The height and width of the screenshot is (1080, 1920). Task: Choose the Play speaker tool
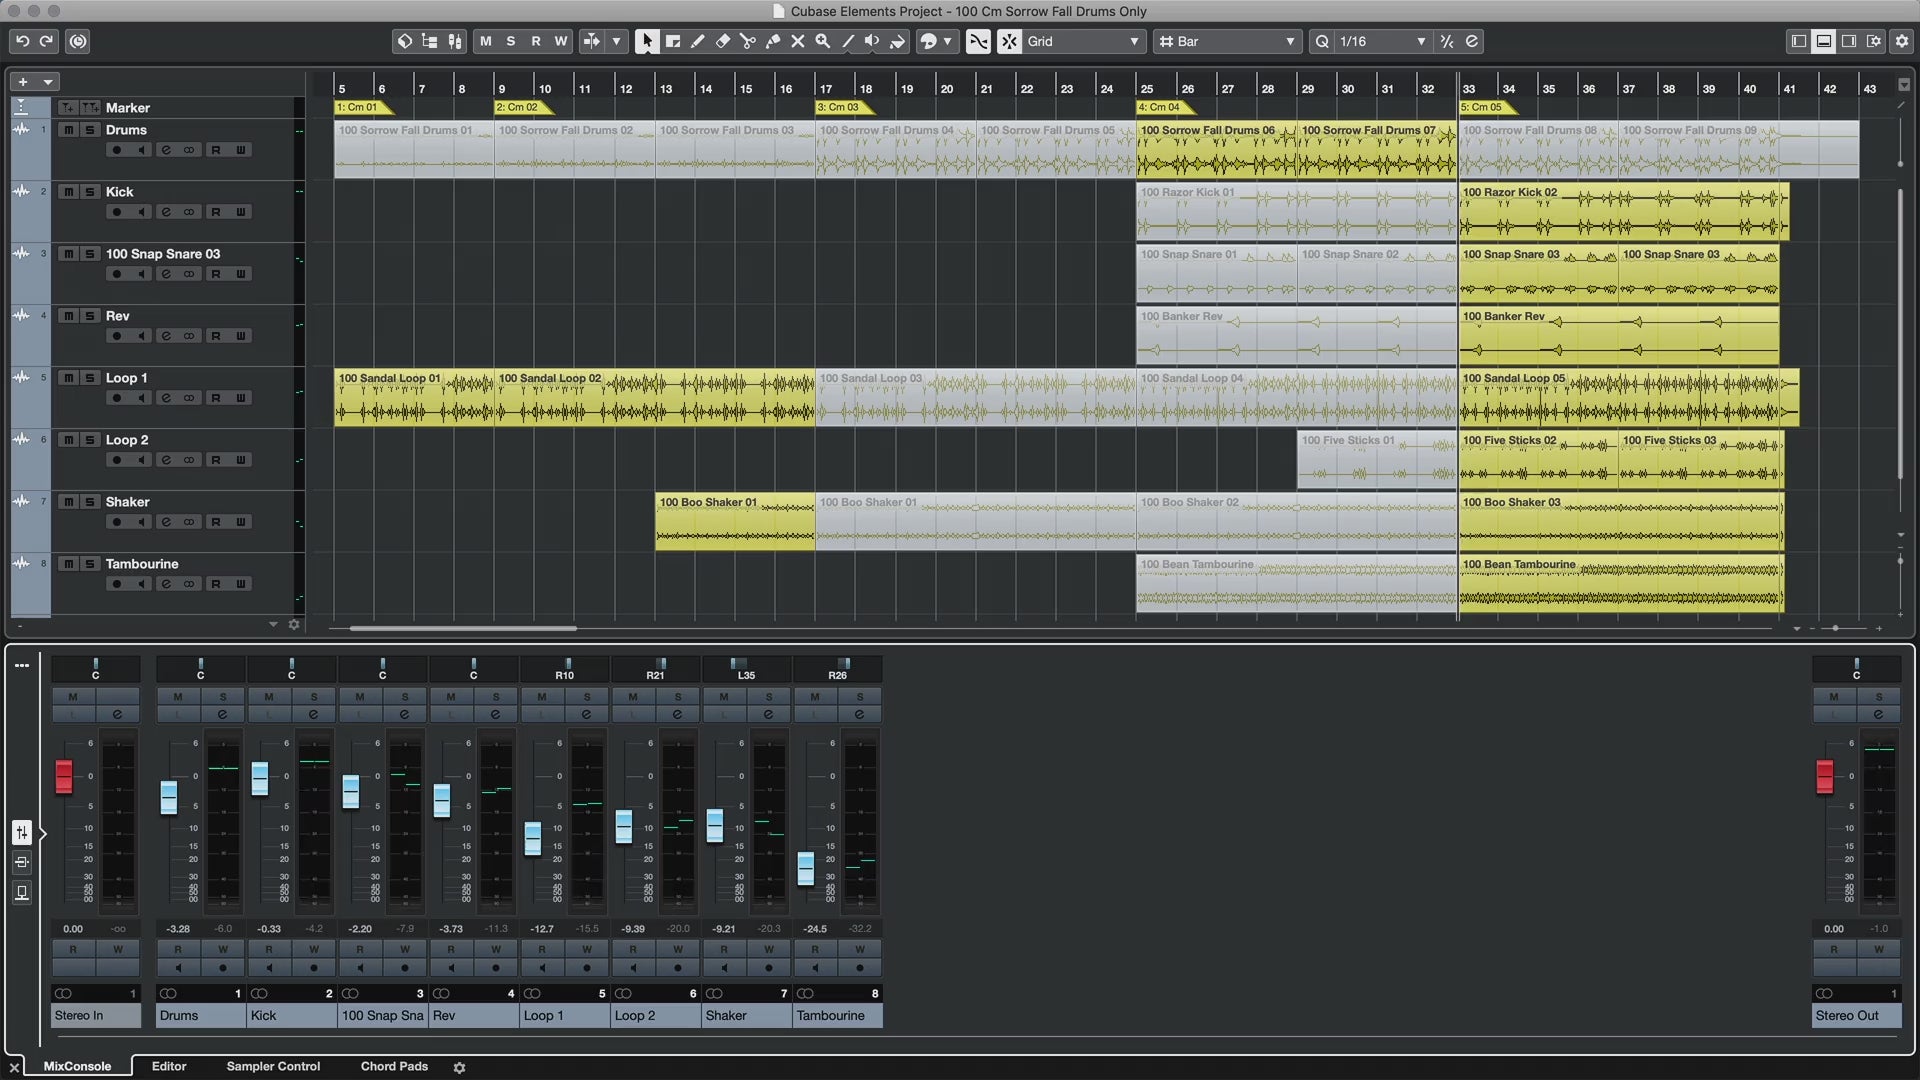pyautogui.click(x=872, y=41)
